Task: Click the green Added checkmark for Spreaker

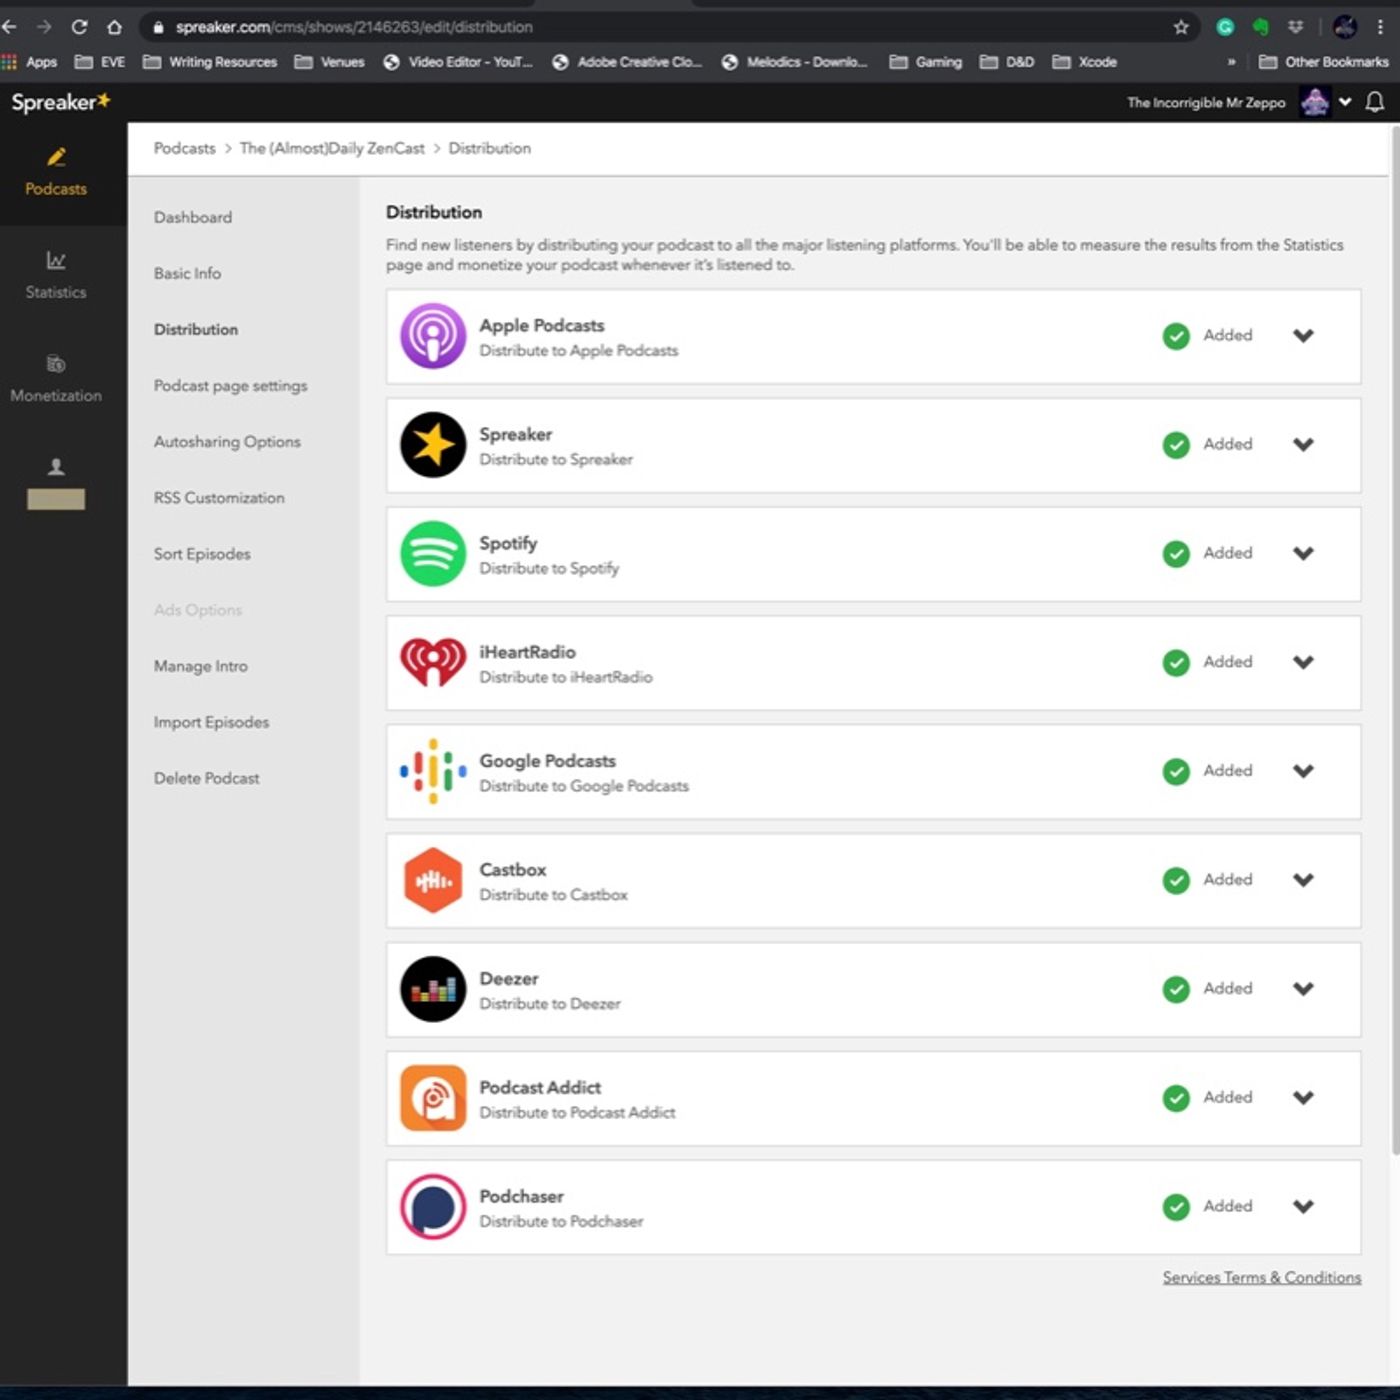Action: pyautogui.click(x=1176, y=445)
